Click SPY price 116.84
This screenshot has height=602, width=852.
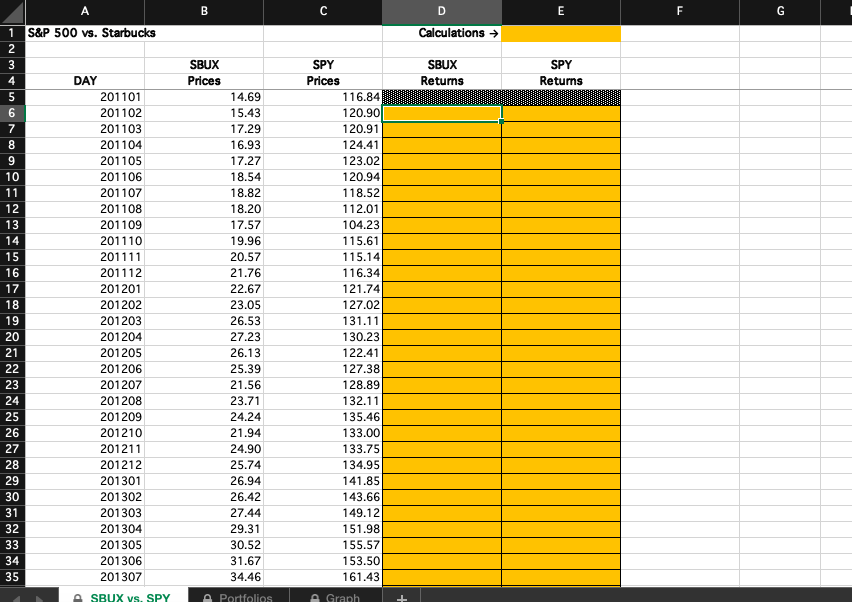[323, 97]
